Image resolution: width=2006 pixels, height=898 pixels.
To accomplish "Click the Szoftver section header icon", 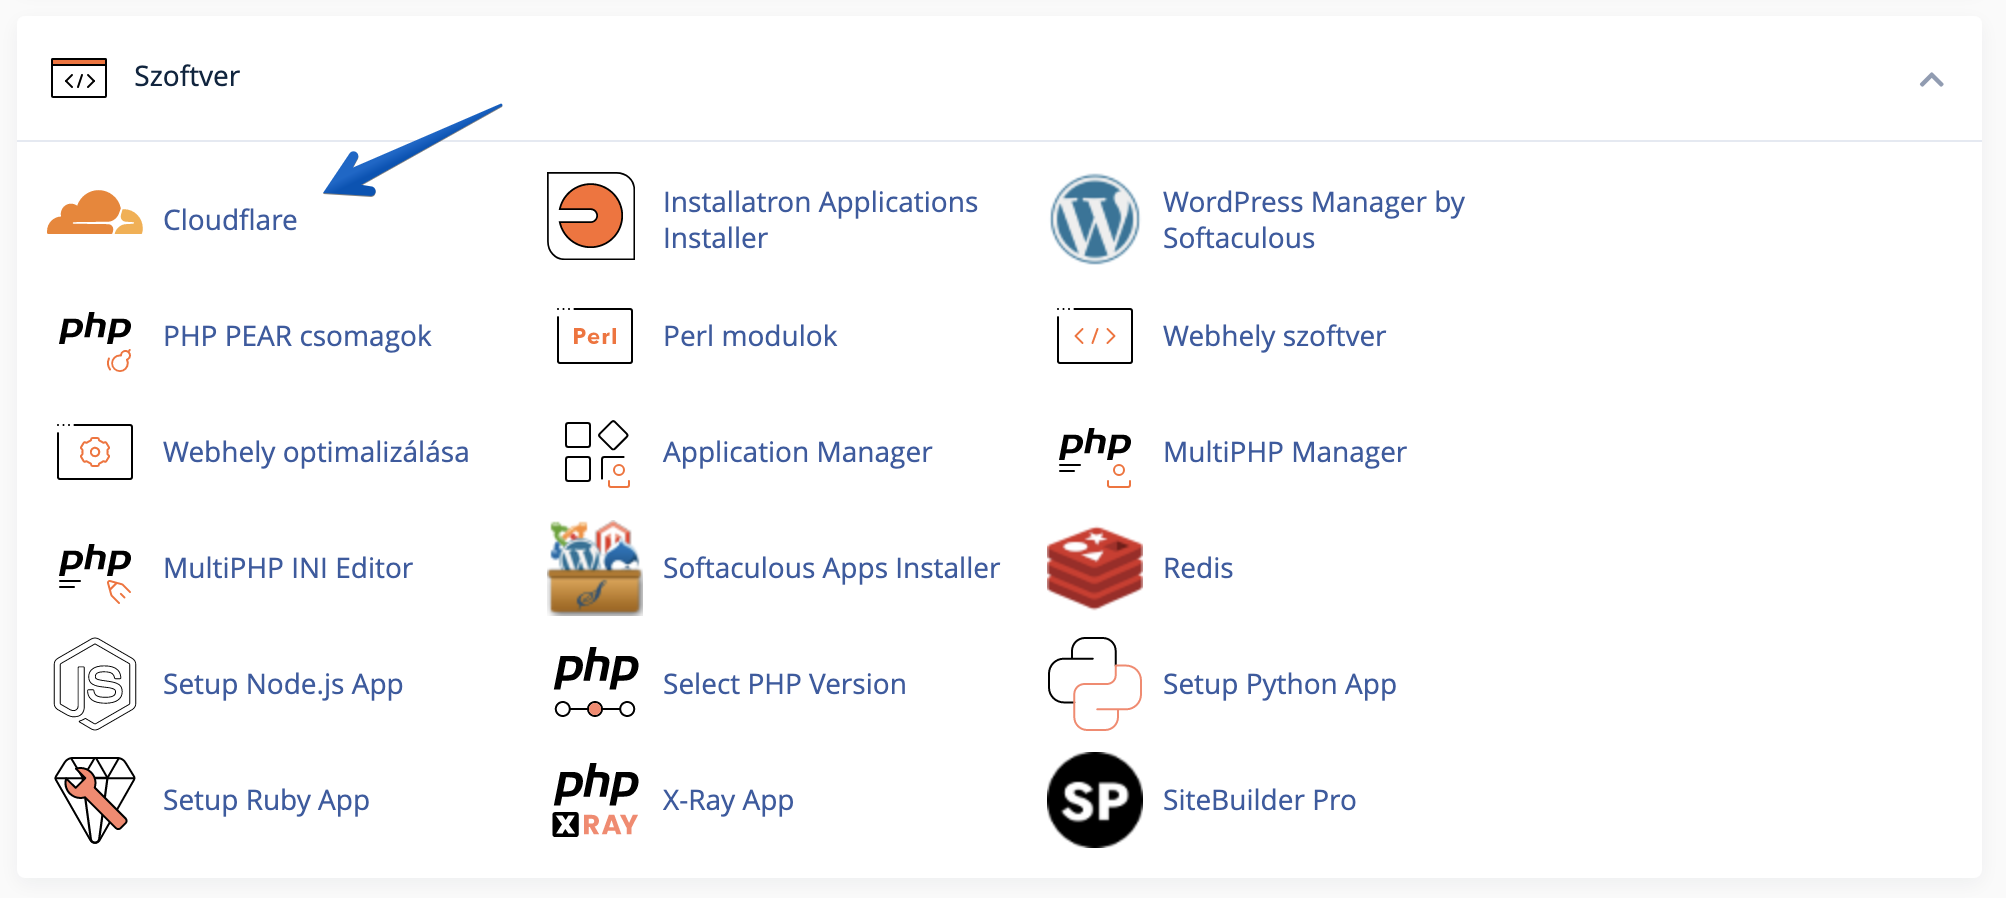I will coord(79,77).
